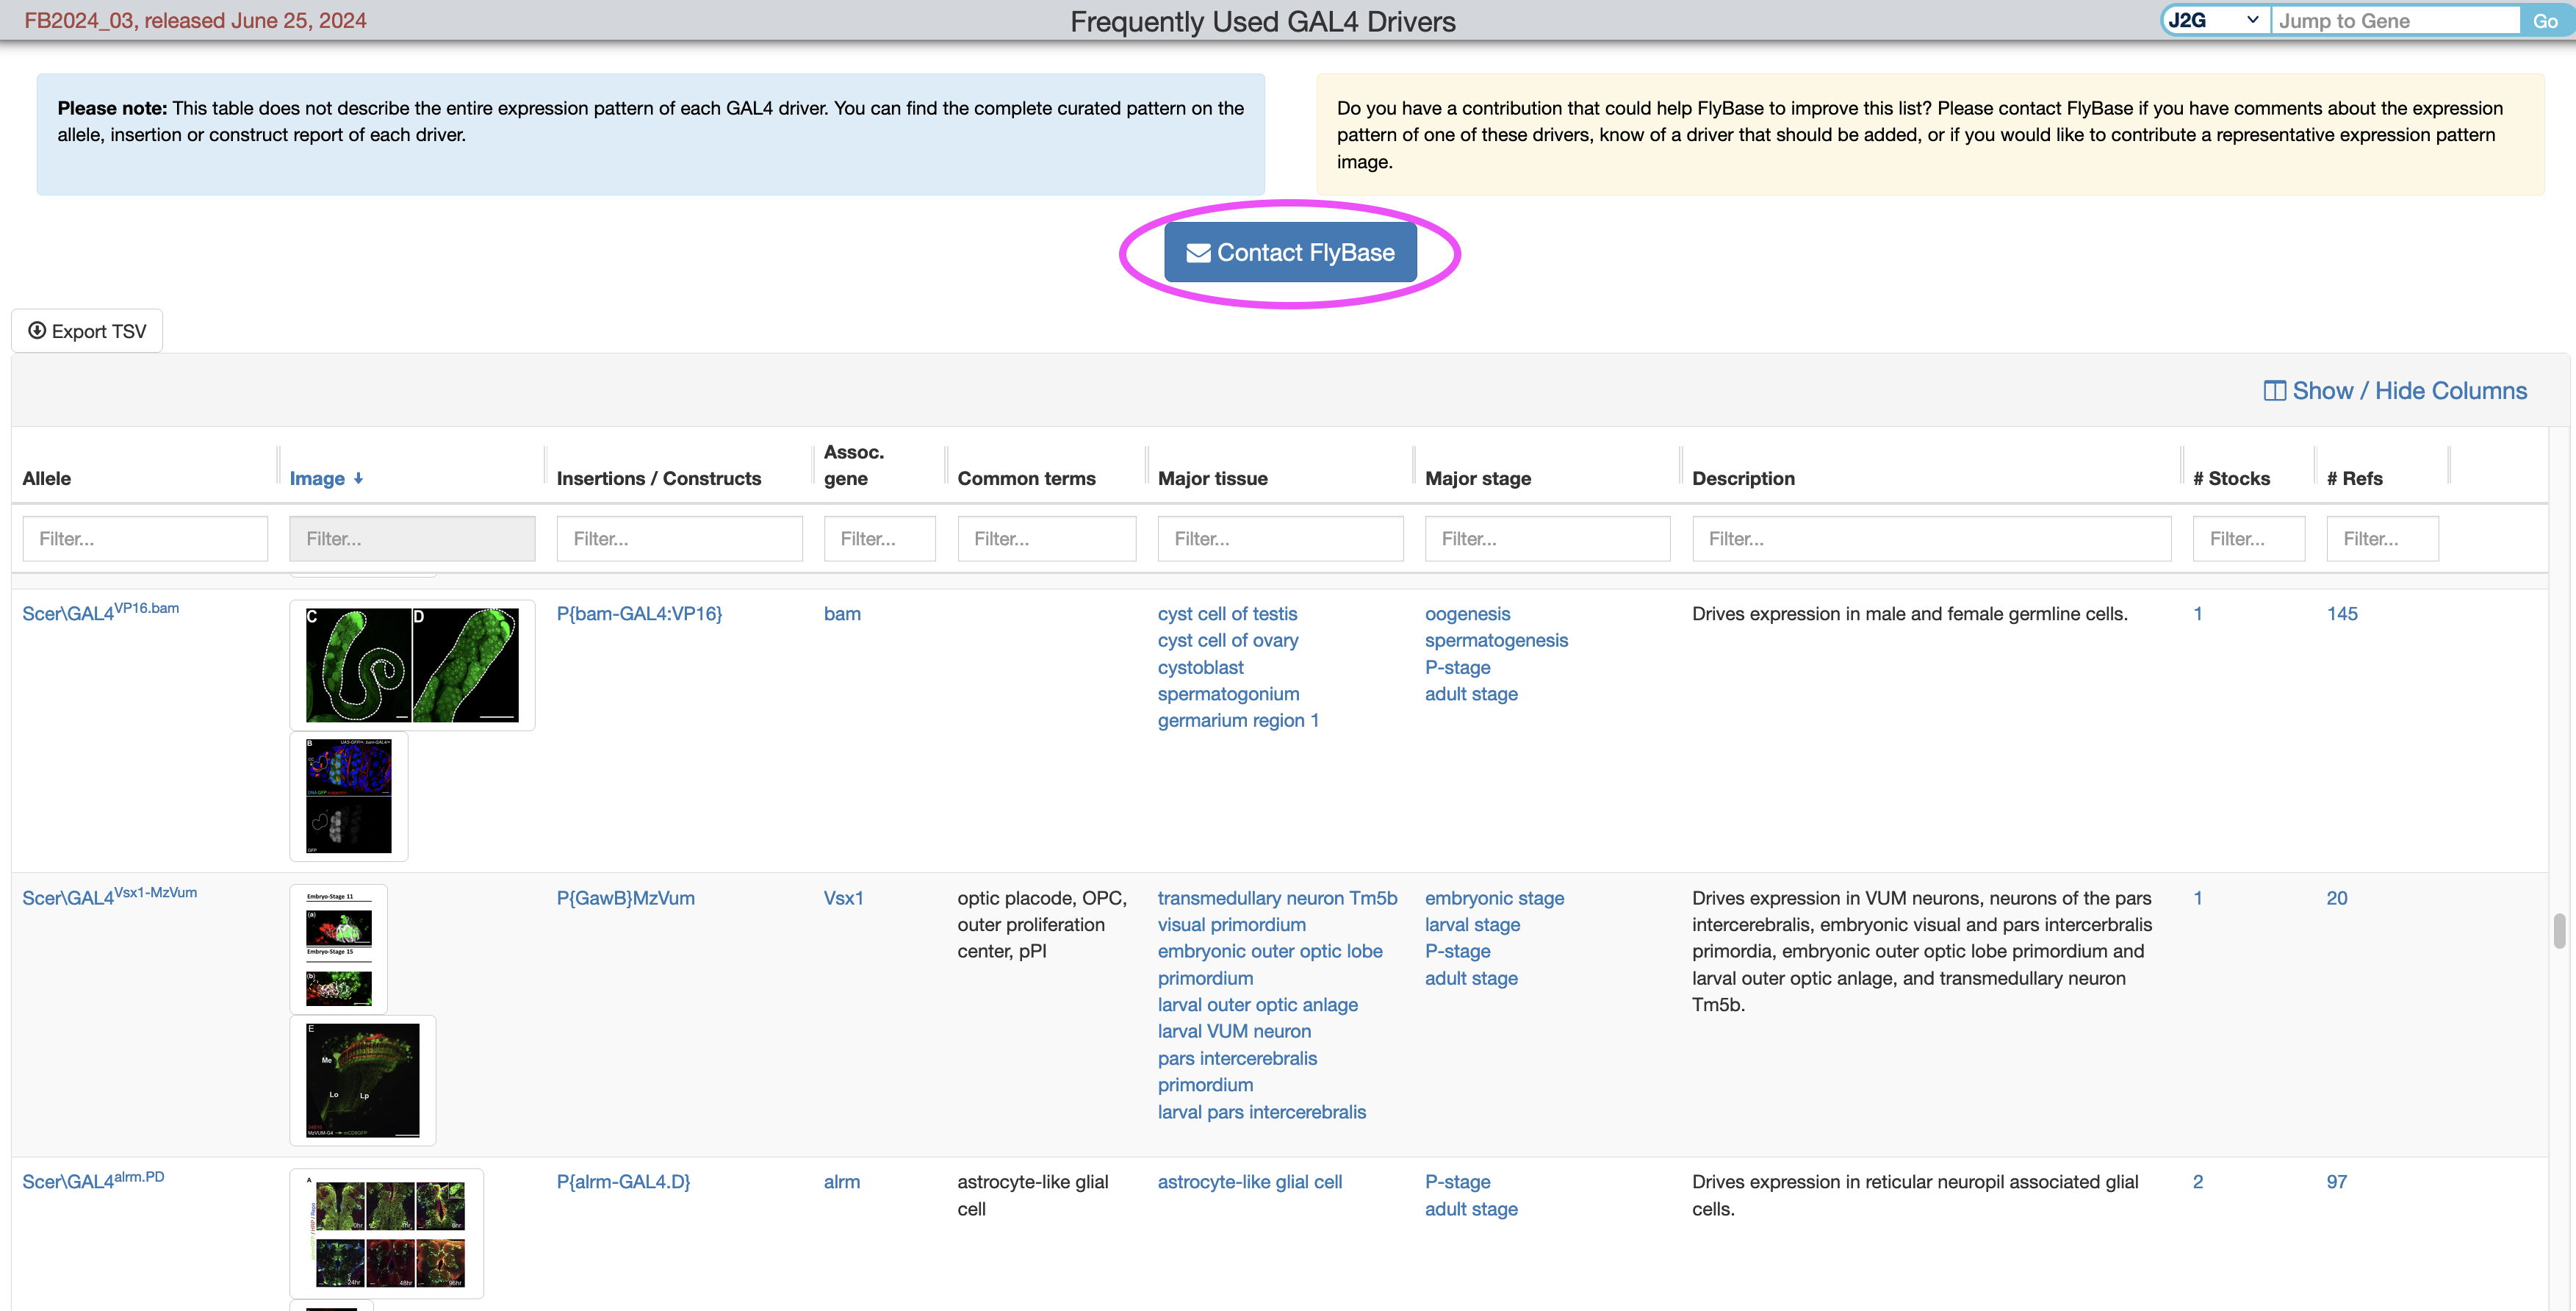Click the Major tissue filter field

[x=1279, y=539]
